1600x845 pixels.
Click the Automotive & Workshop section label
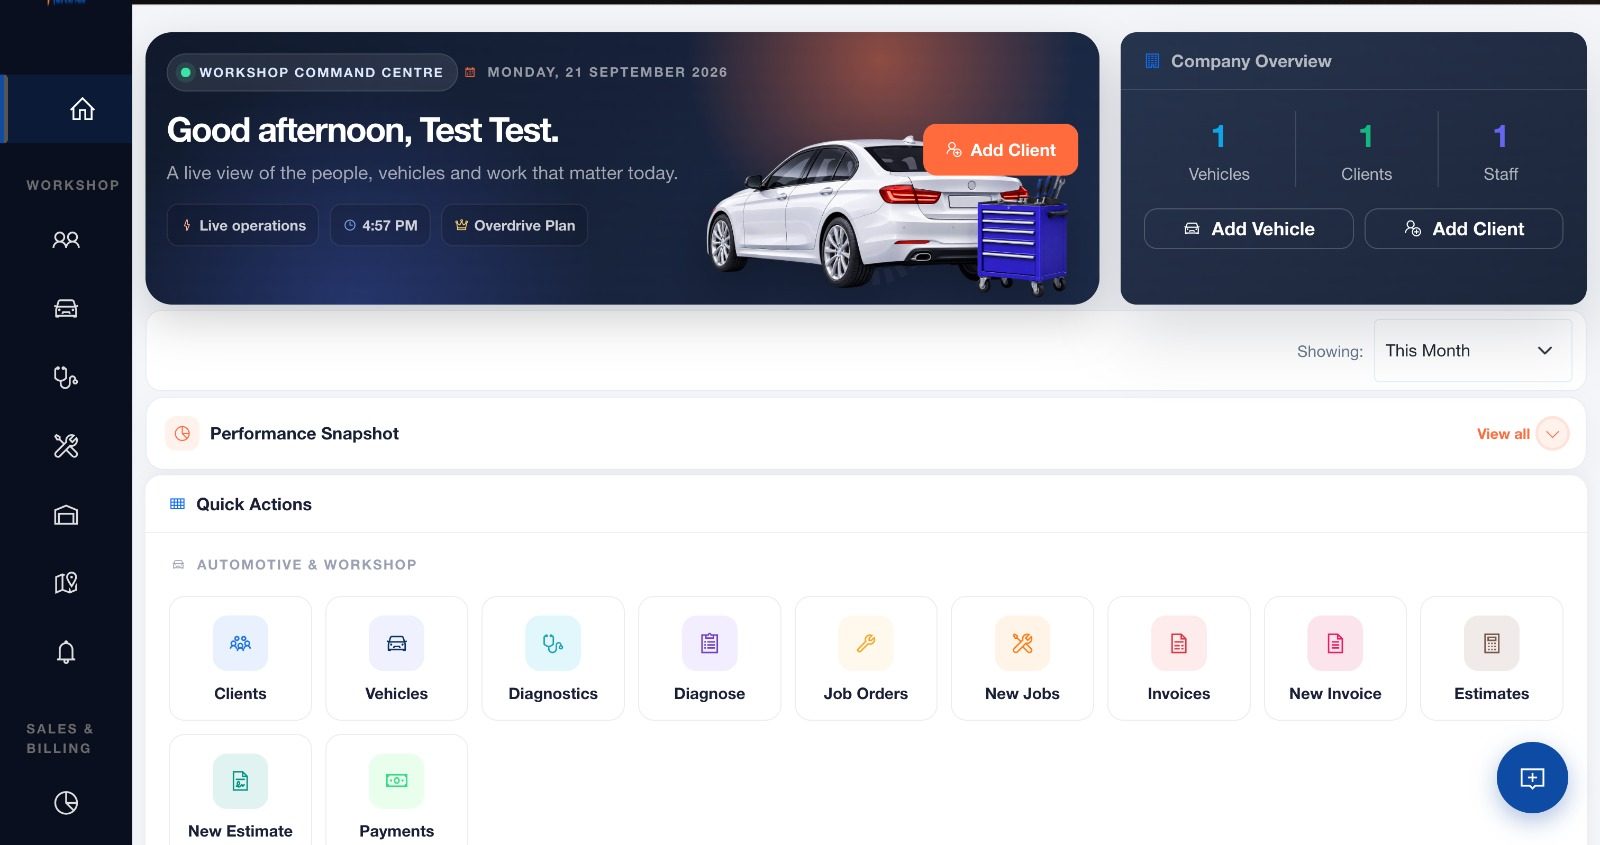[307, 565]
